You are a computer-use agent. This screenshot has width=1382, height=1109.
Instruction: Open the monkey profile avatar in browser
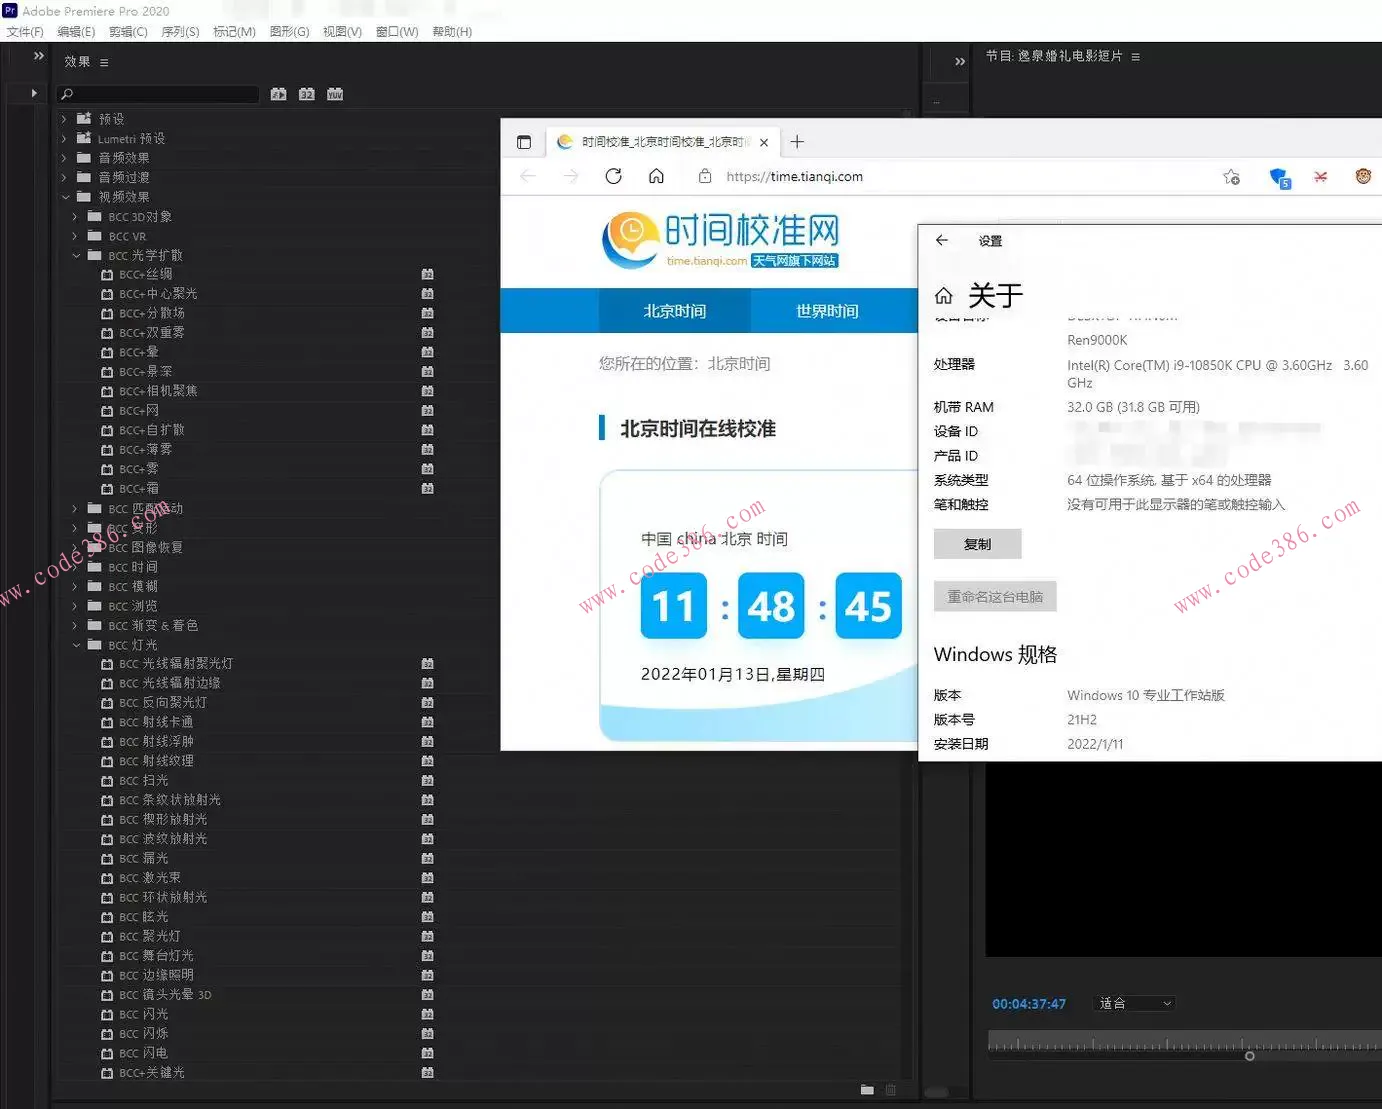(x=1363, y=176)
